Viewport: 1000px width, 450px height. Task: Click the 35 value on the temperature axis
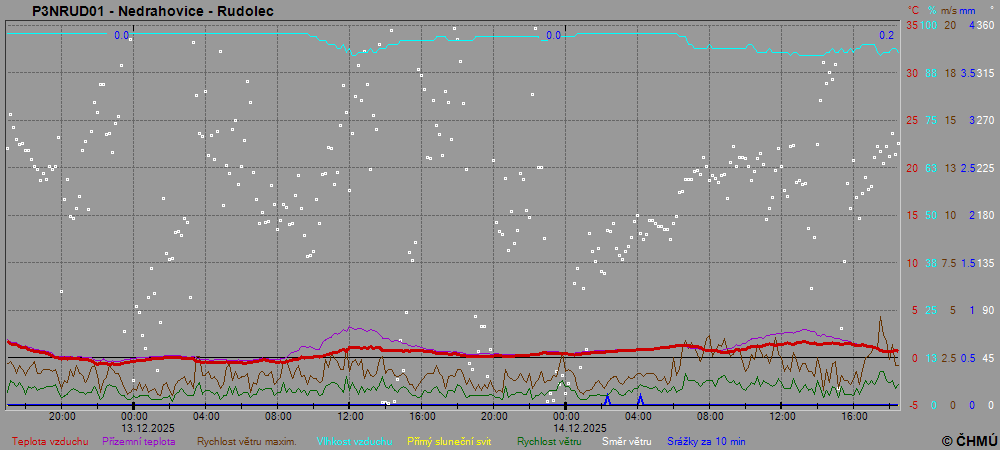[x=911, y=25]
